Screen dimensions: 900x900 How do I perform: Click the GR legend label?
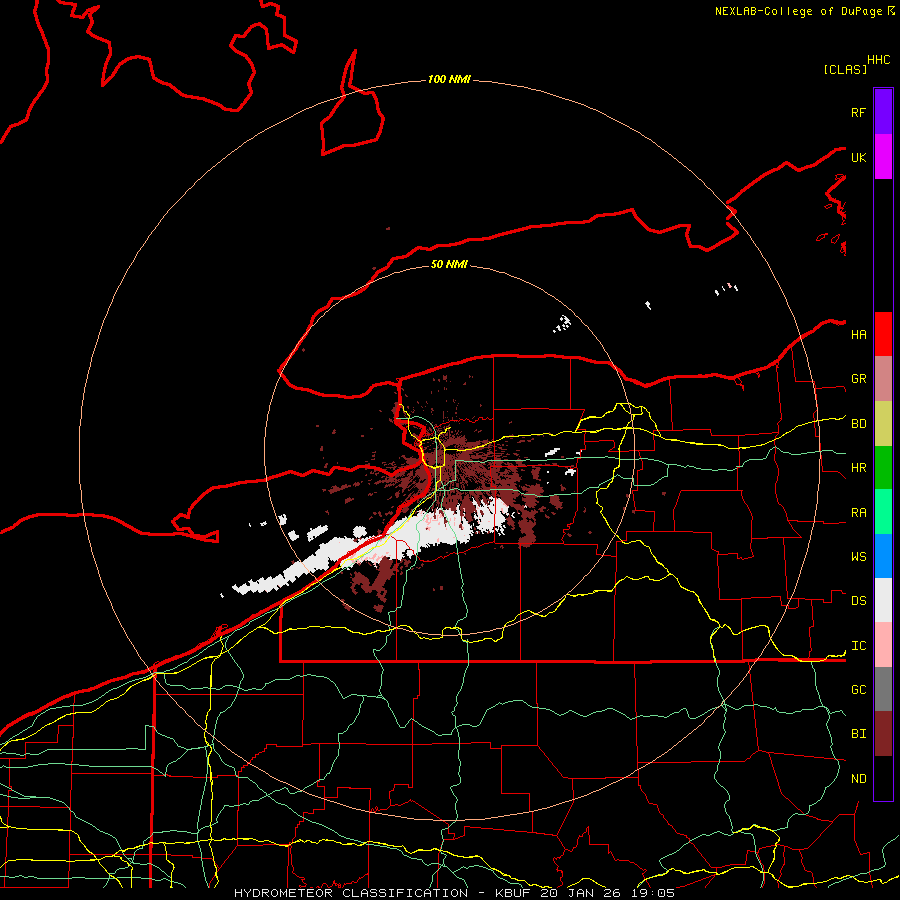point(858,379)
